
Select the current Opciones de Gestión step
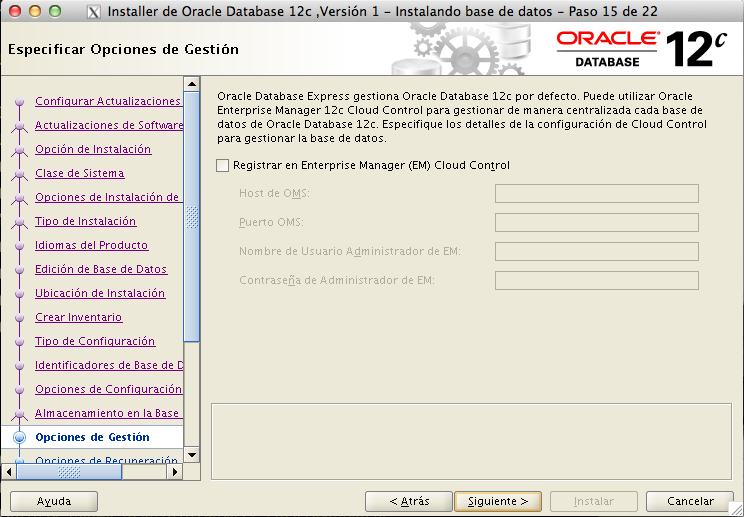coord(93,437)
